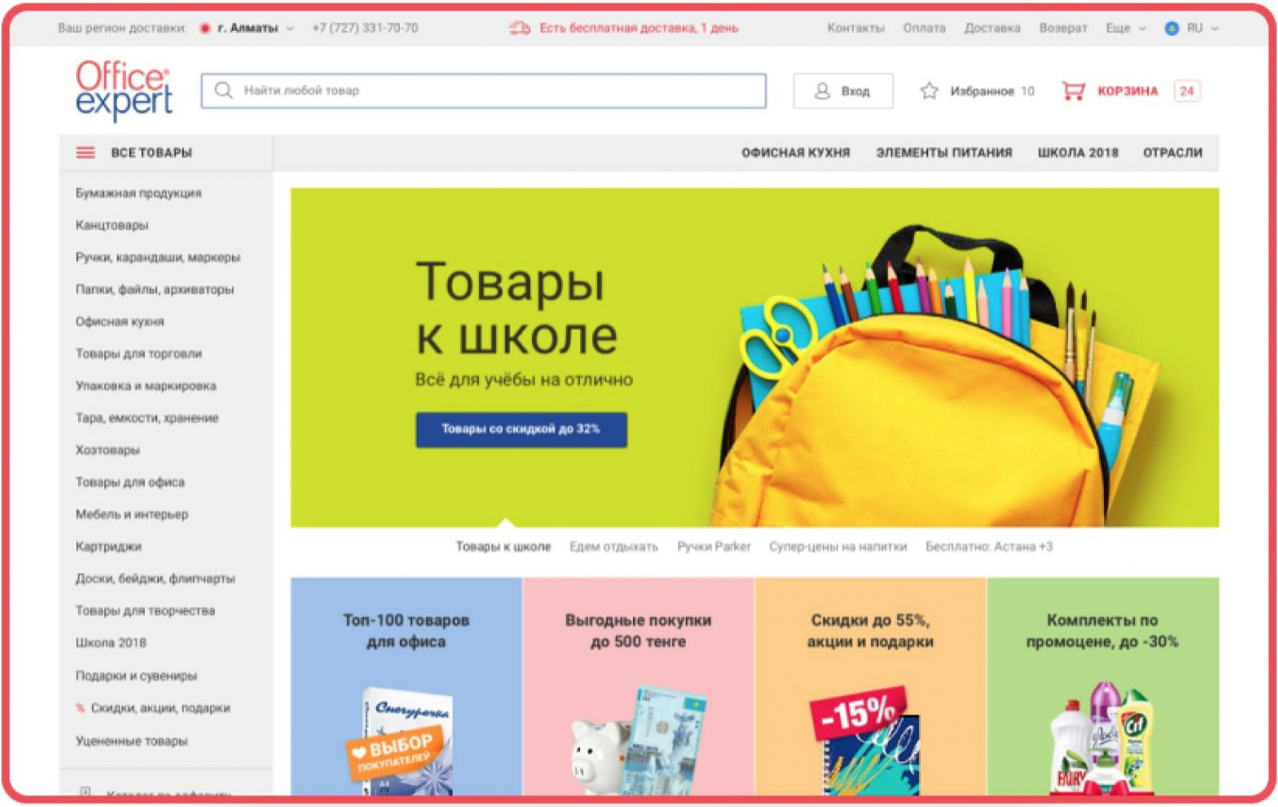Click the magnifier icon in search bar
This screenshot has height=807, width=1278.
223,91
